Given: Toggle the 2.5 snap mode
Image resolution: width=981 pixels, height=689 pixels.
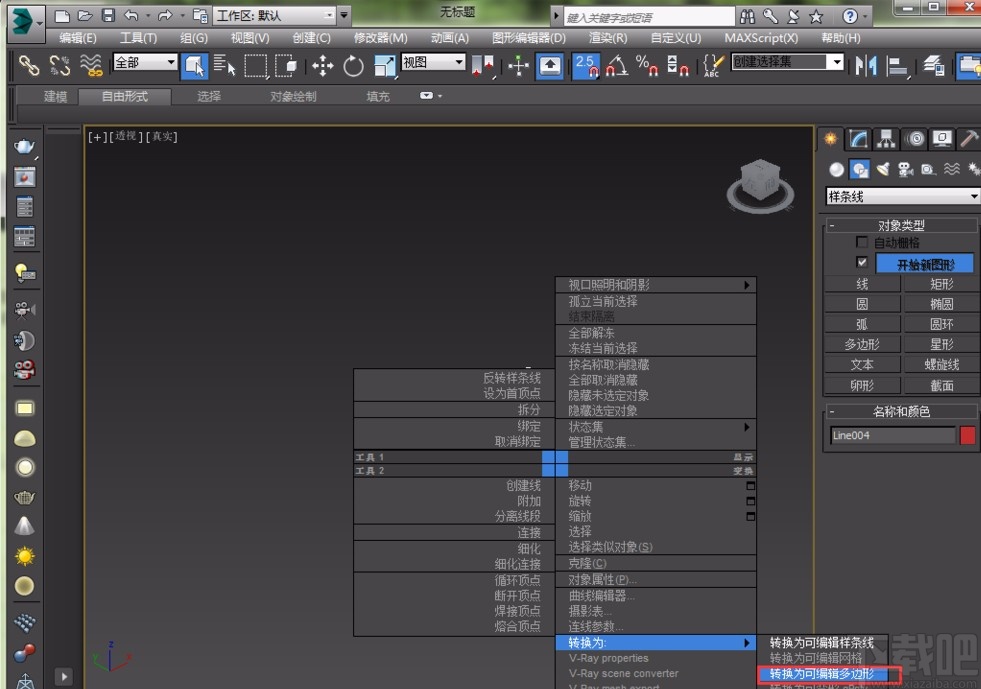Looking at the screenshot, I should pos(585,66).
